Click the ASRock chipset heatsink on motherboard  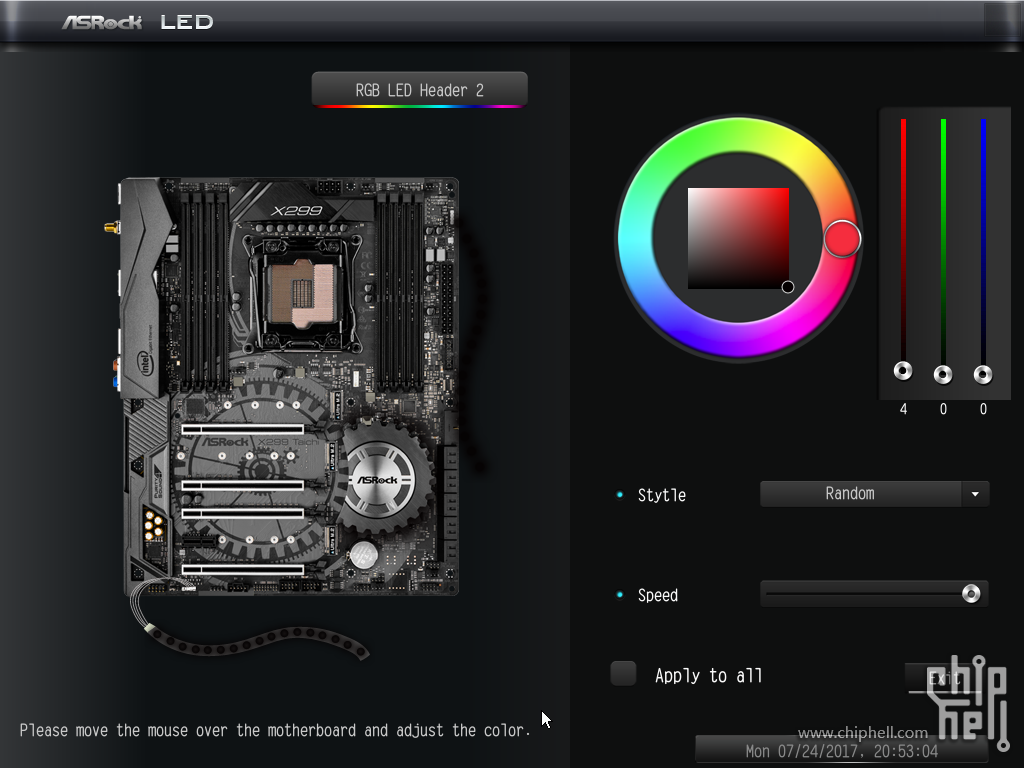point(380,479)
